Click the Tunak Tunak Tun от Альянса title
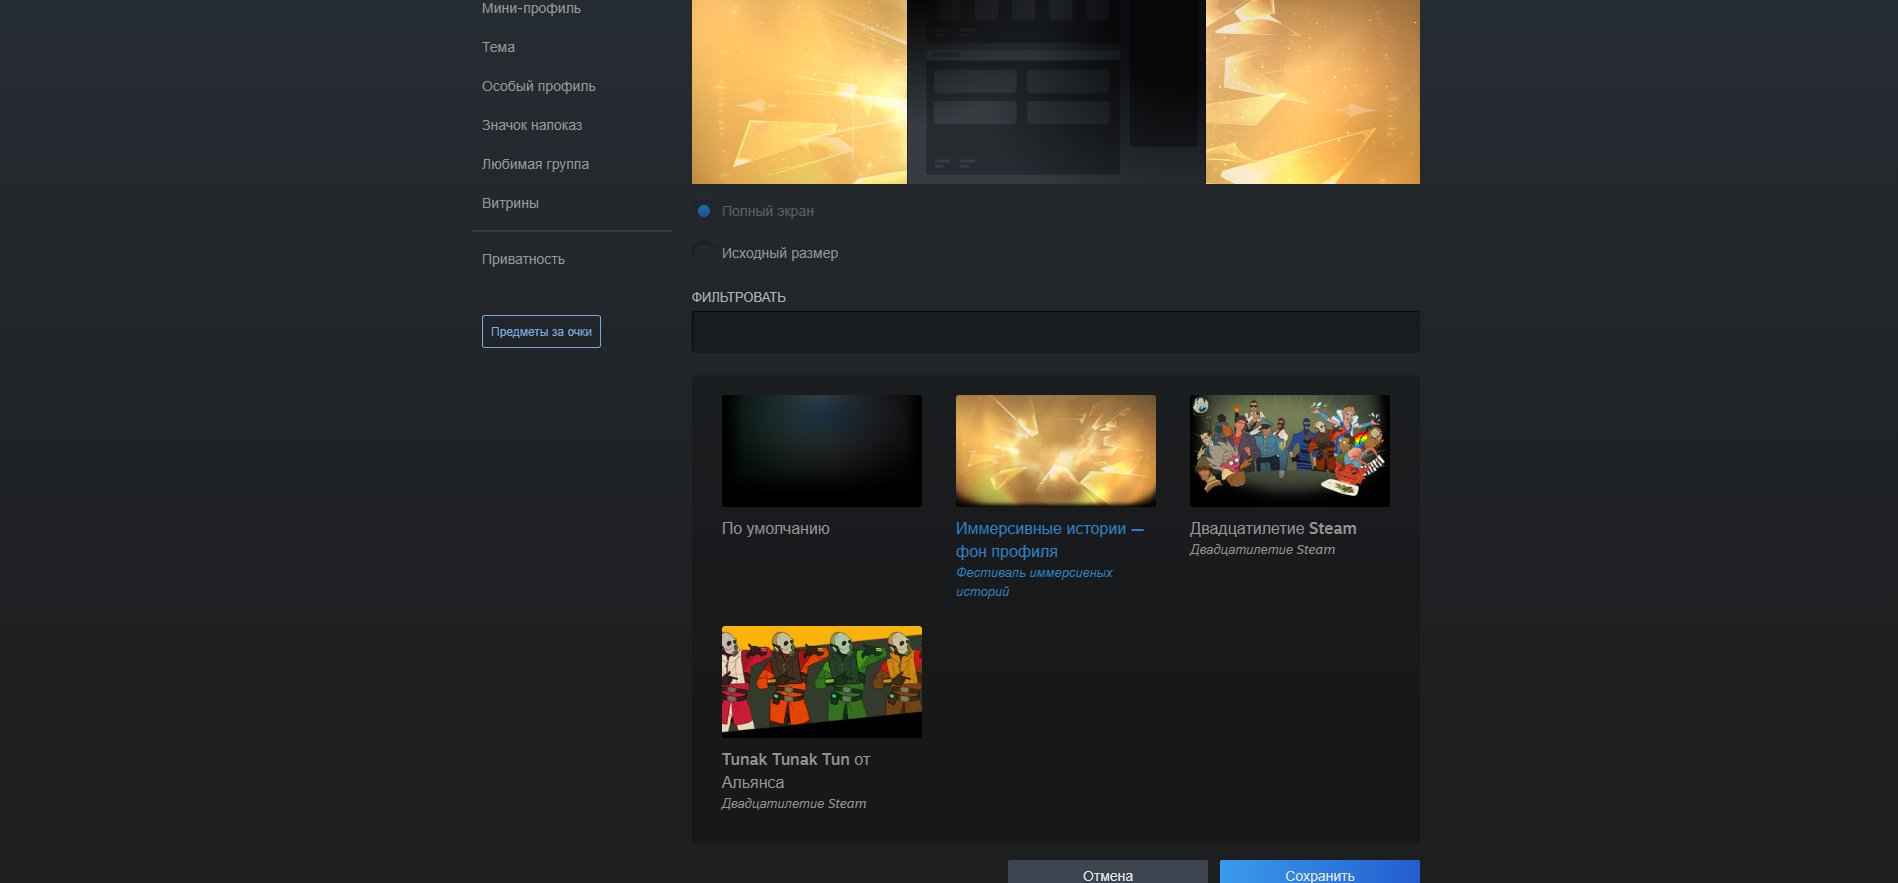 [x=796, y=771]
